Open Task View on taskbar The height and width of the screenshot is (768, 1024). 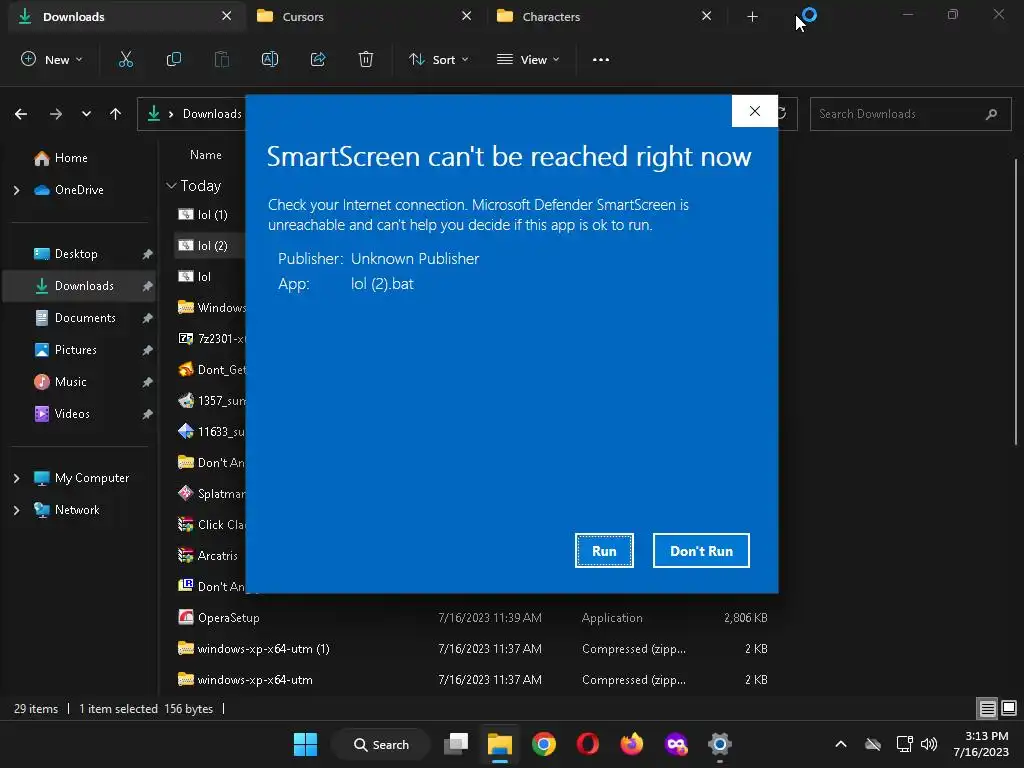[456, 744]
